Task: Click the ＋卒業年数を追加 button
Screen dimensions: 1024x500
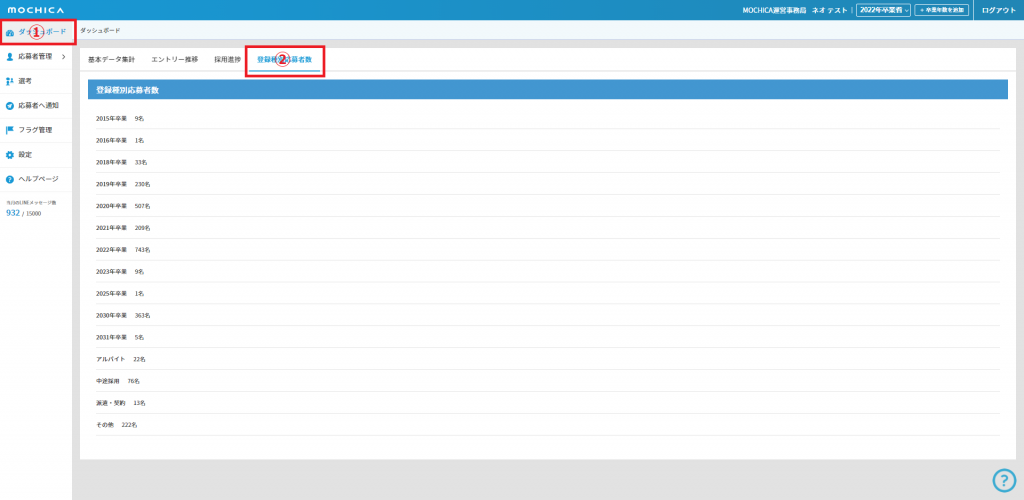Action: click(941, 10)
